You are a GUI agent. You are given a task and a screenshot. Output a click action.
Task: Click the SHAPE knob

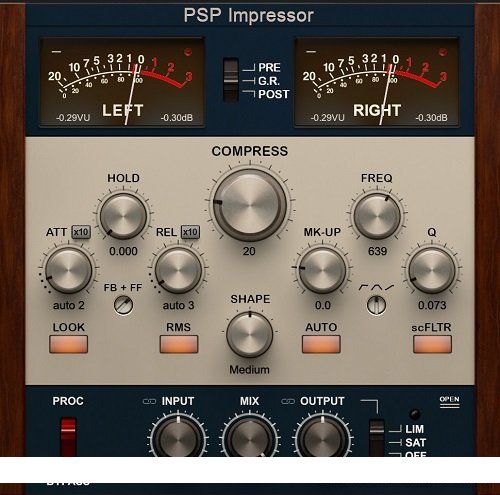click(x=250, y=335)
